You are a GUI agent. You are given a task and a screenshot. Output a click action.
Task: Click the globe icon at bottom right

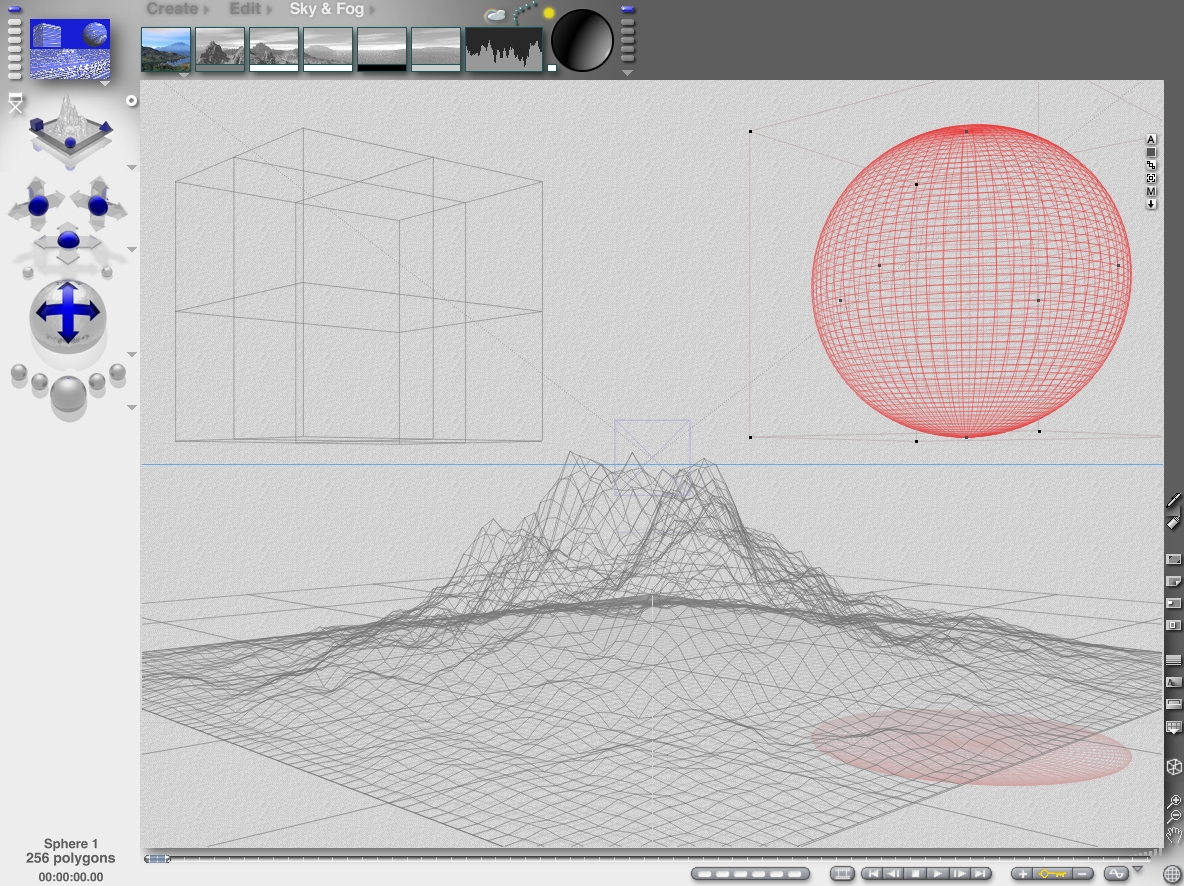pyautogui.click(x=1174, y=872)
